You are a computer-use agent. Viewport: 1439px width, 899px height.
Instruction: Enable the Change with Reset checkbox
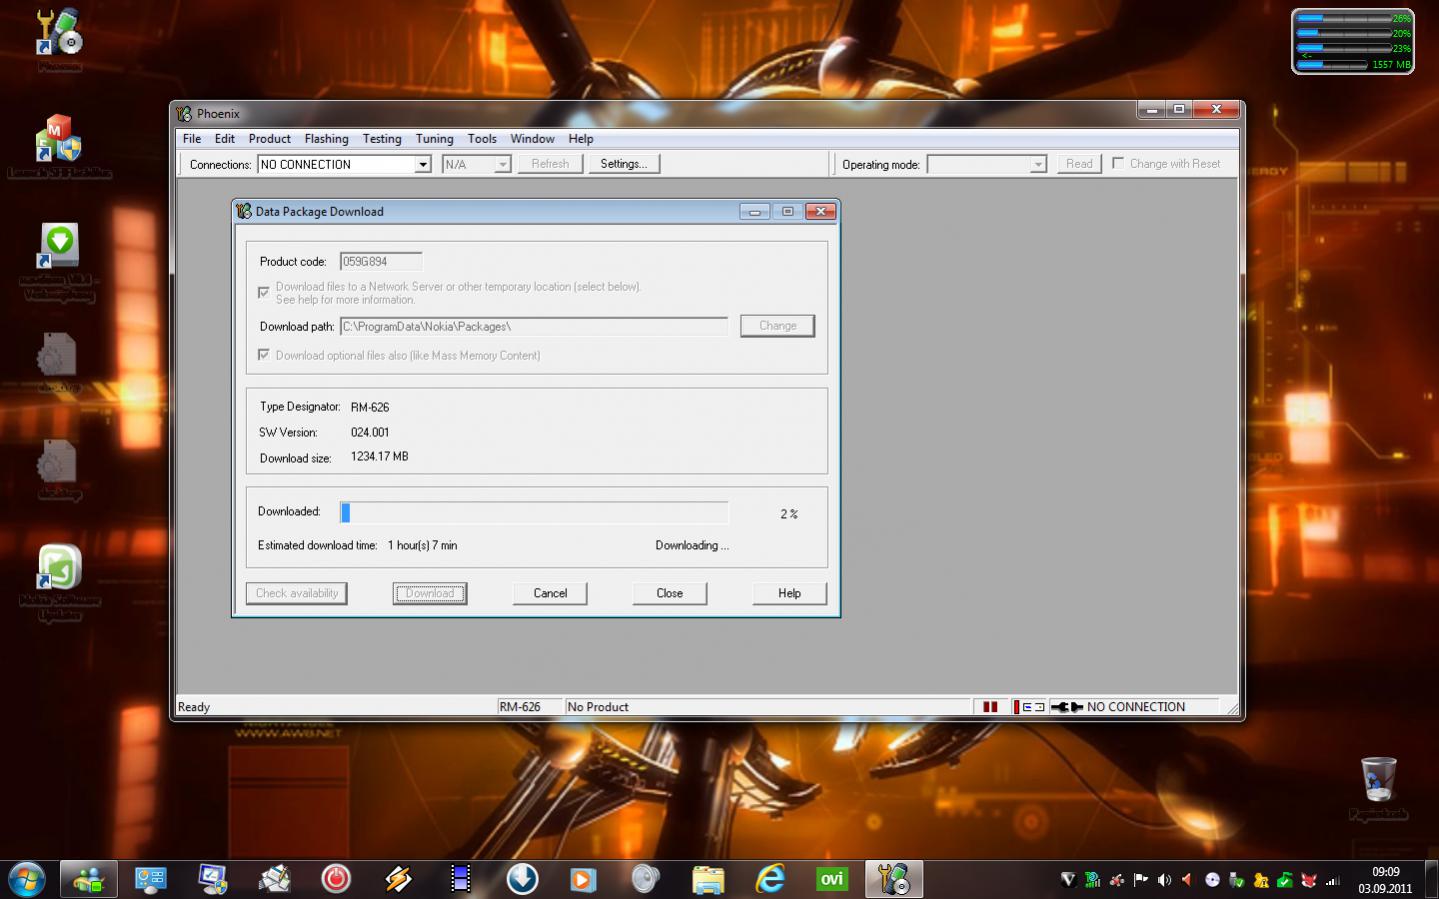1118,163
